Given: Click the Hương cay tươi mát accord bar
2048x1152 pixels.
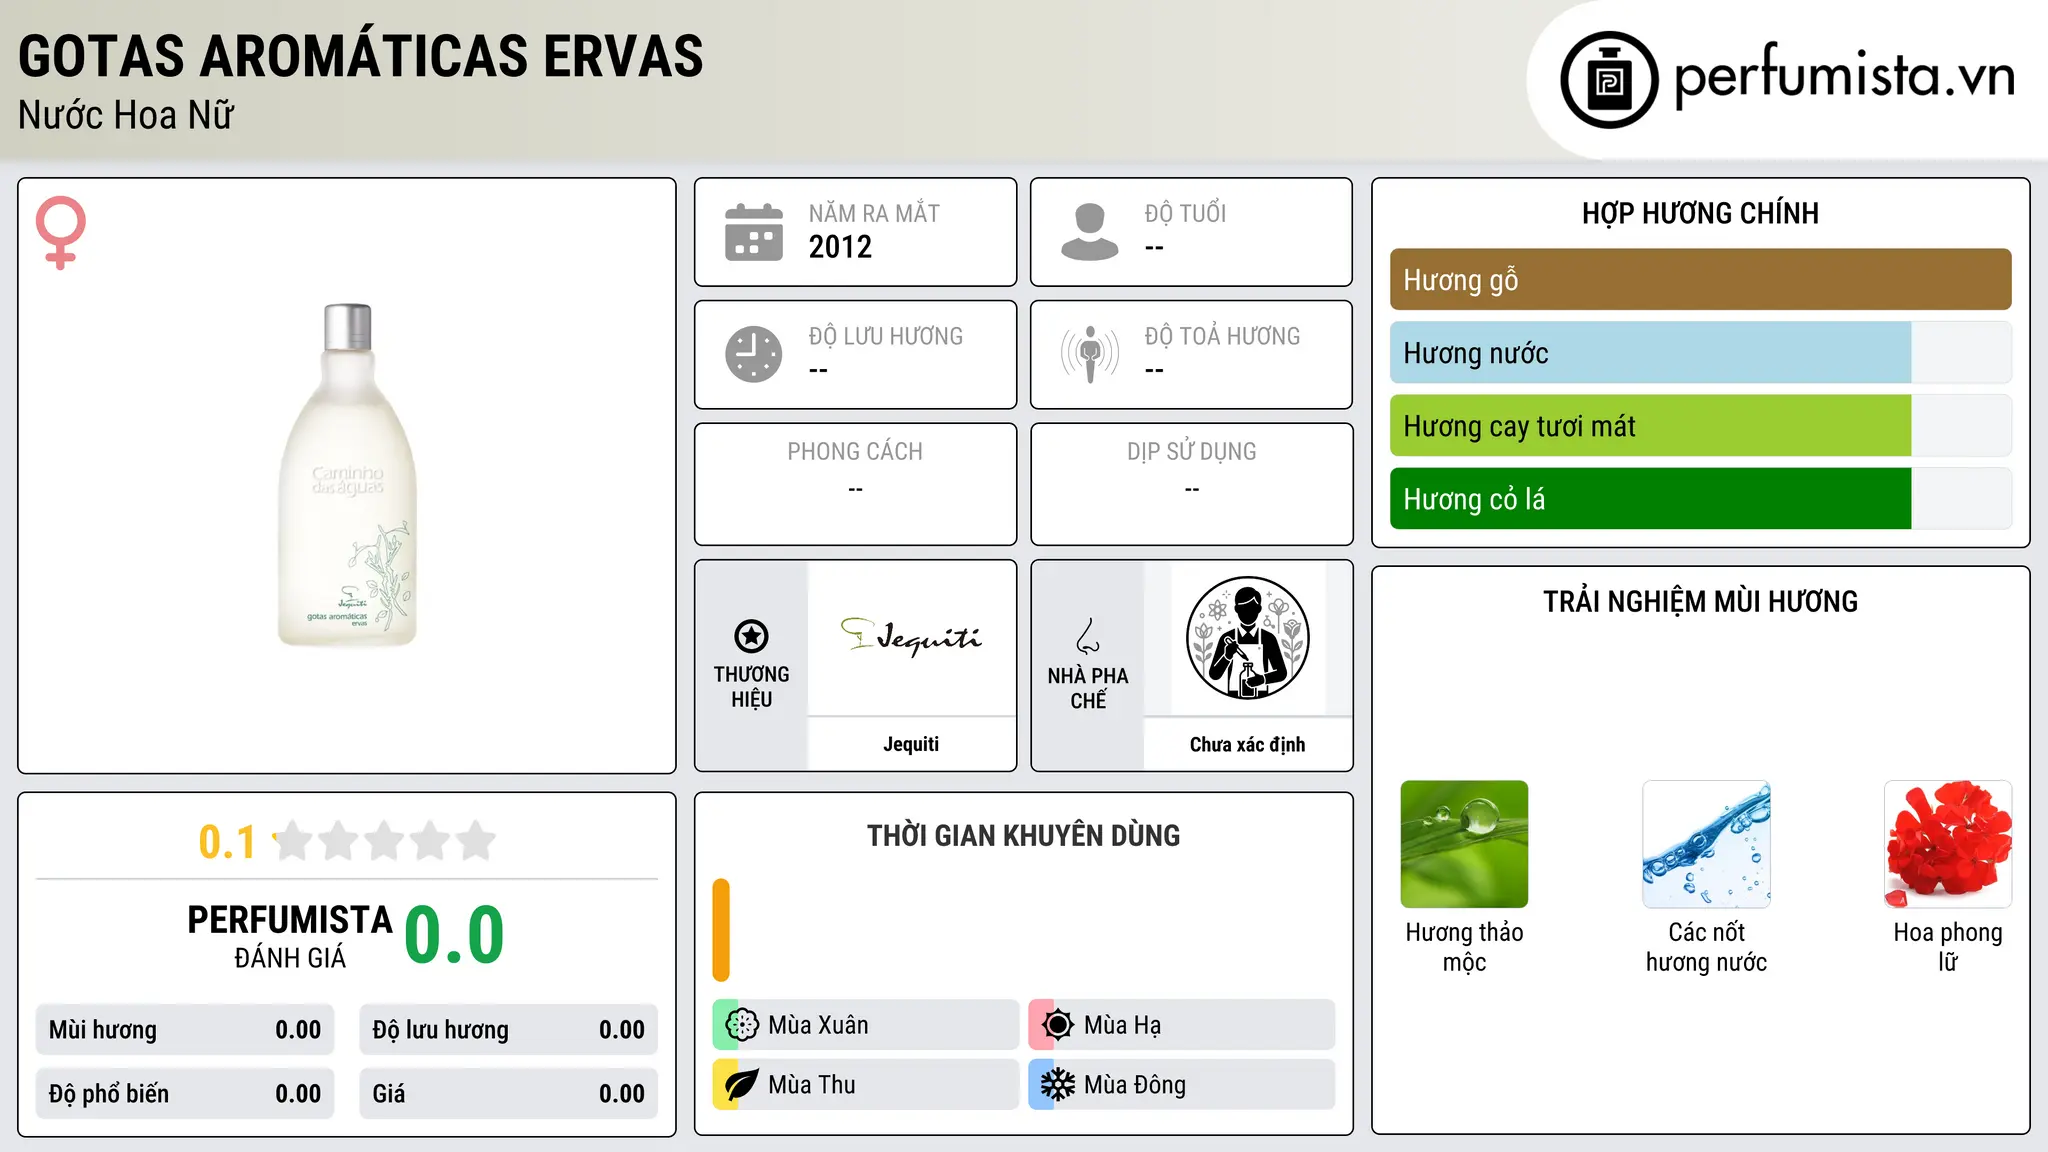Looking at the screenshot, I should pos(1700,425).
